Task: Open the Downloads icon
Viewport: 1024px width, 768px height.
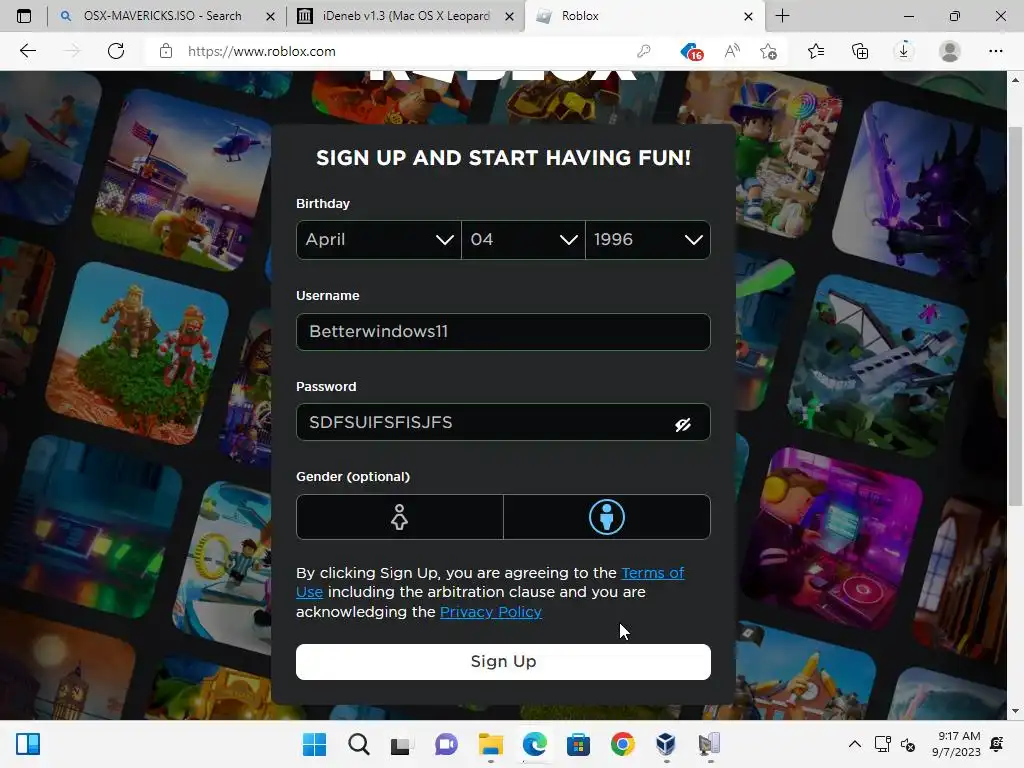Action: point(904,51)
